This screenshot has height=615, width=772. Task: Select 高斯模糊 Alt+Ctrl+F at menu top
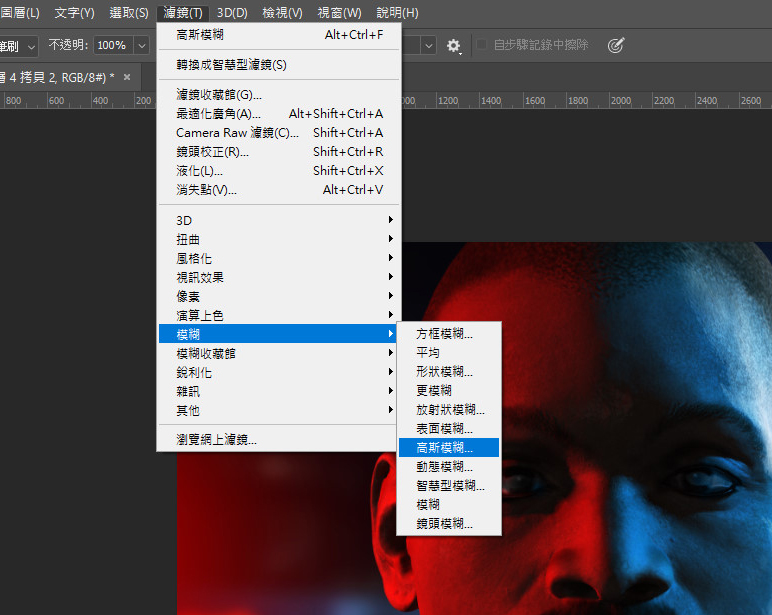tap(279, 34)
